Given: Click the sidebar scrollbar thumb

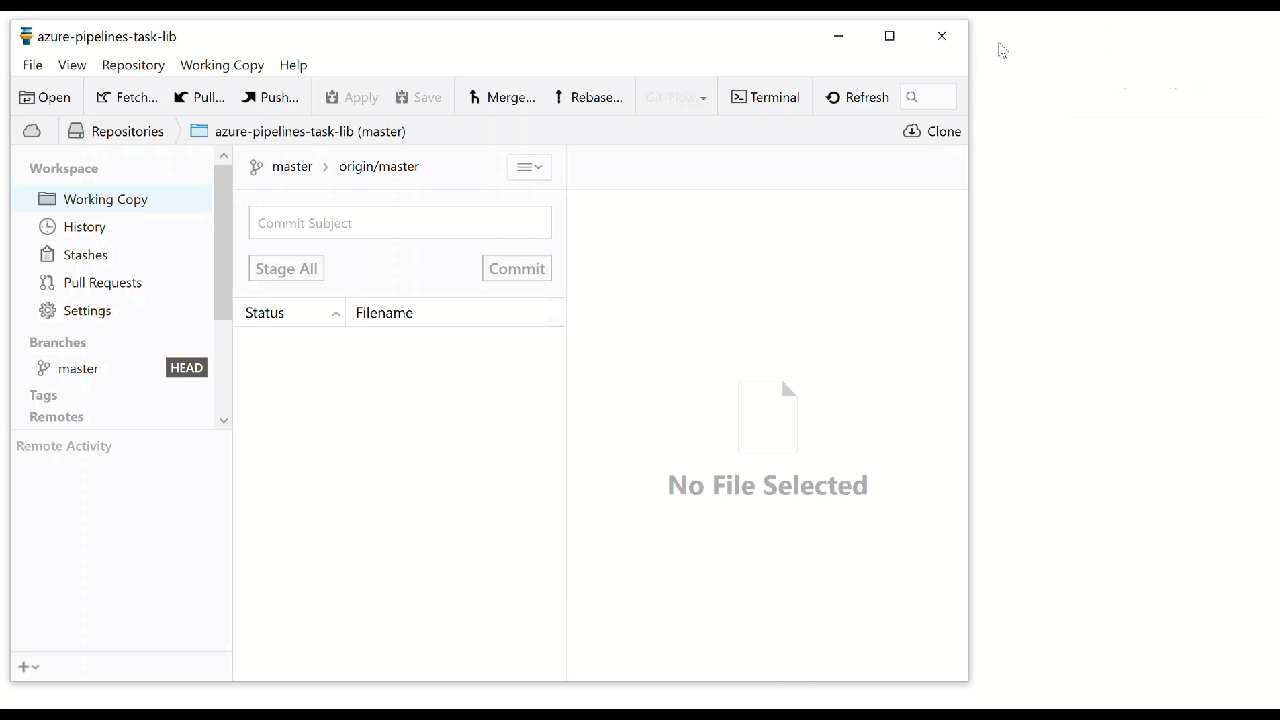Looking at the screenshot, I should click(223, 243).
